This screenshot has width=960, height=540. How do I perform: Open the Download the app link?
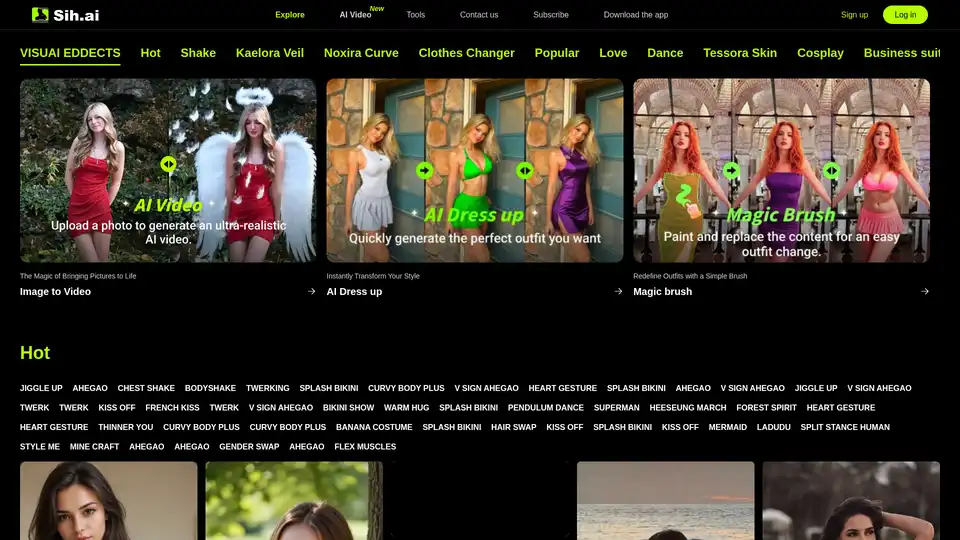click(x=635, y=15)
